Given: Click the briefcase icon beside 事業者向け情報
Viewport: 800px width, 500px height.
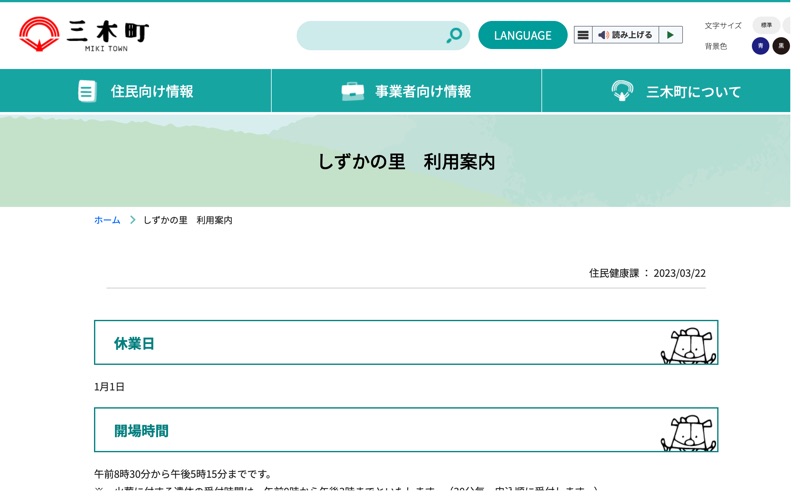Looking at the screenshot, I should (353, 91).
